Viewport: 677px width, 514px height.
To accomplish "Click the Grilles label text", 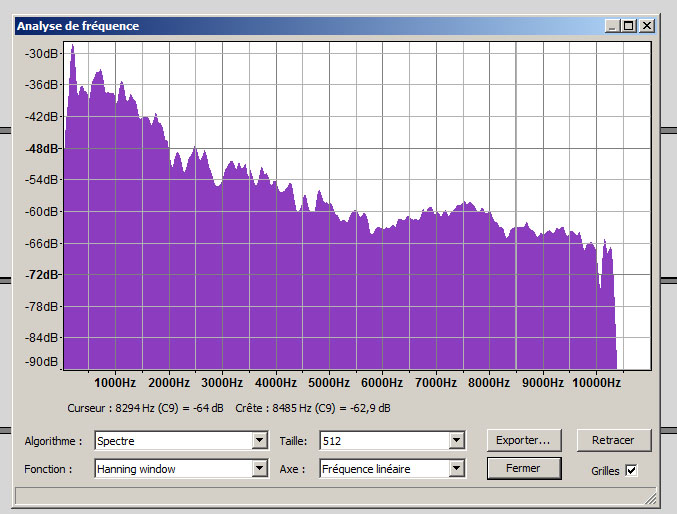I will coord(605,471).
